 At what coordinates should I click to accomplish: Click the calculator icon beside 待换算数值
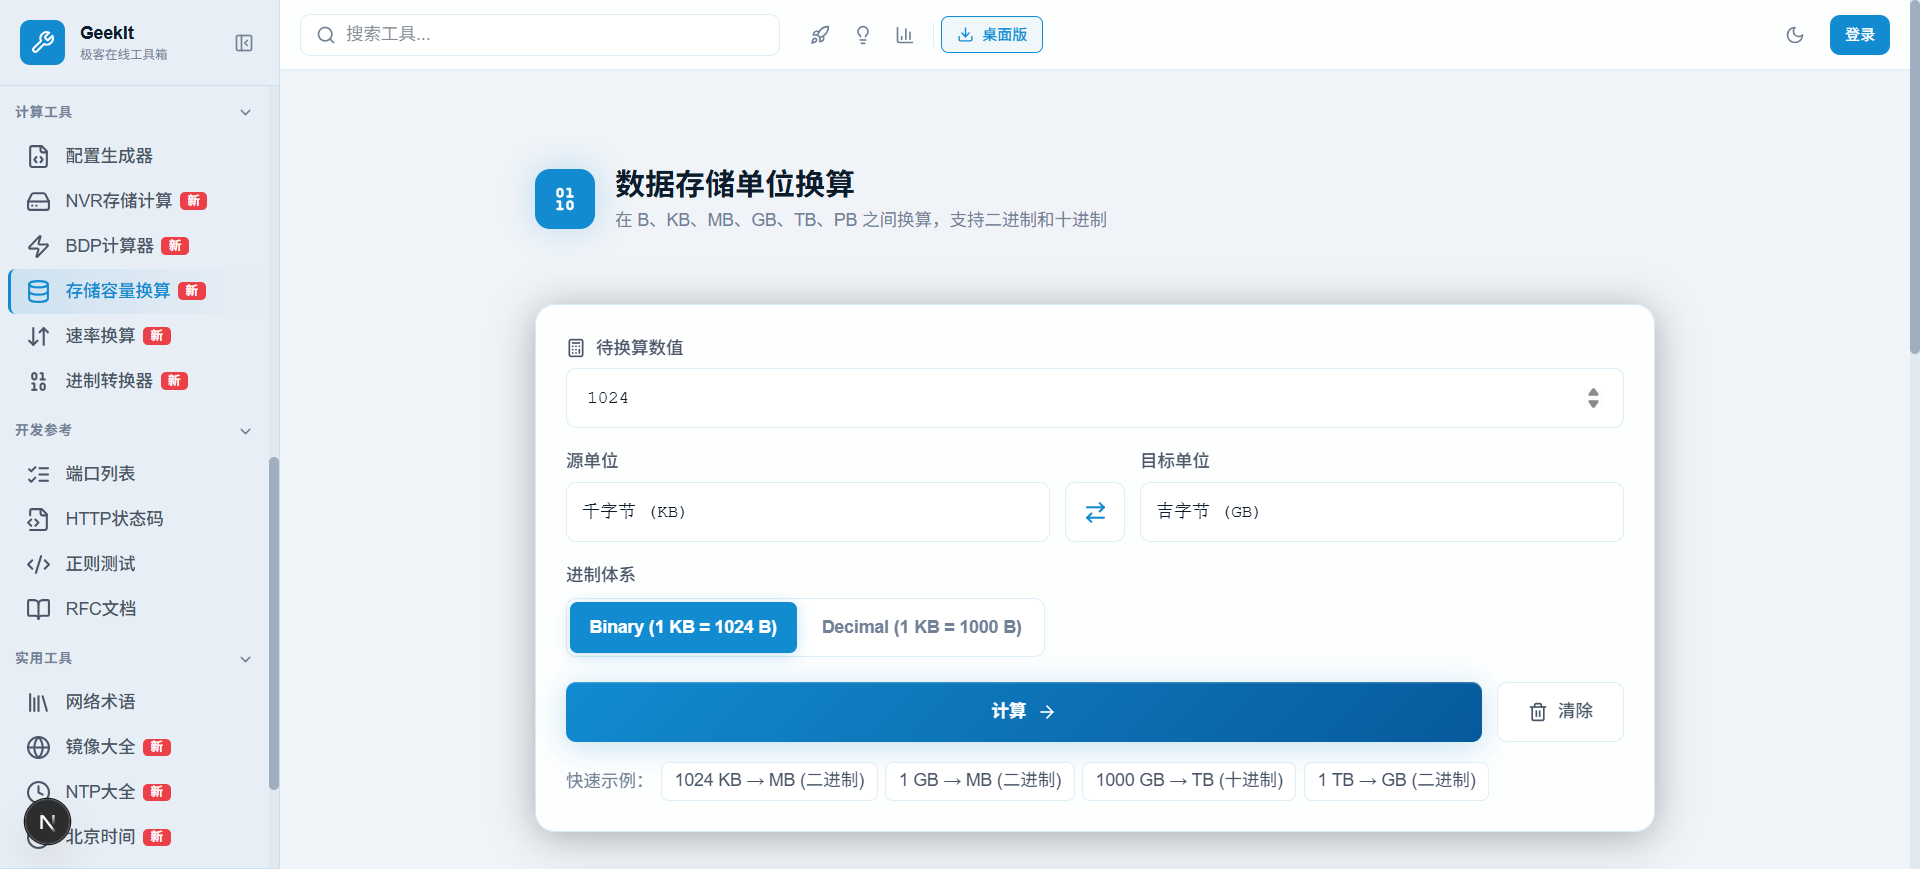click(576, 348)
